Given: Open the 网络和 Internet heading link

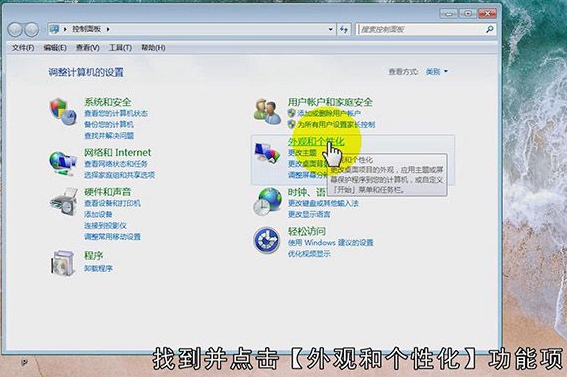Looking at the screenshot, I should click(x=118, y=152).
